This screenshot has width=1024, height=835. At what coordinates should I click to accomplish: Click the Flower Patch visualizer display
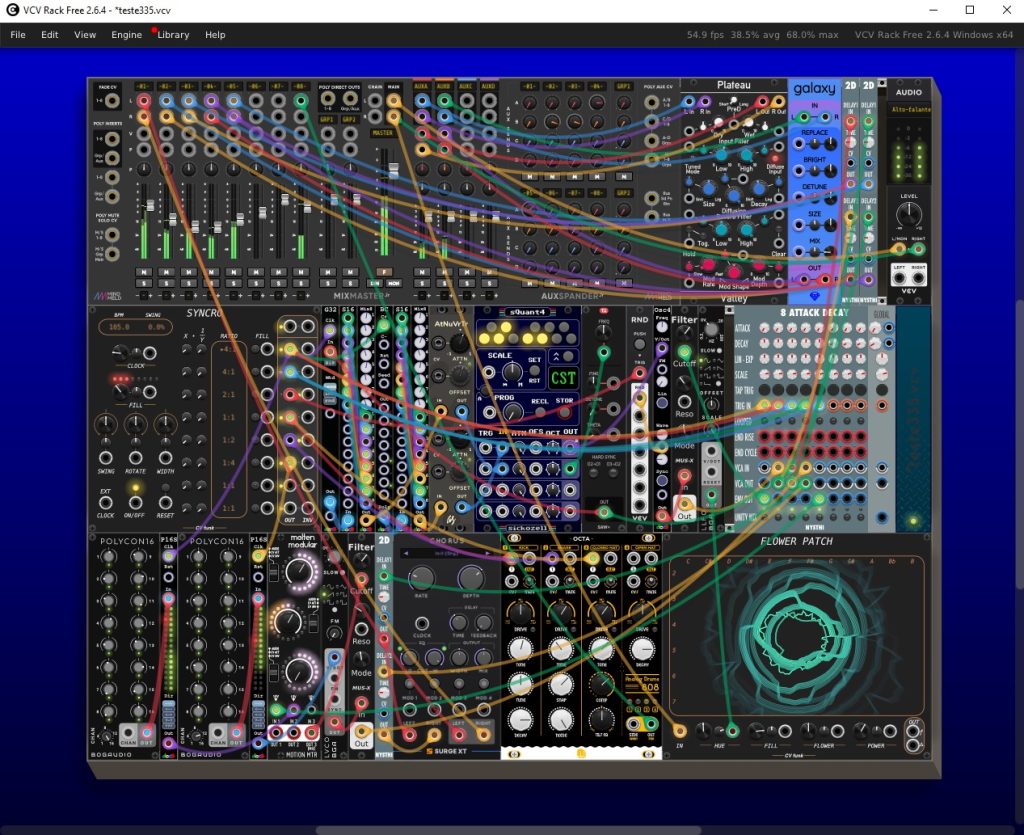(x=796, y=635)
